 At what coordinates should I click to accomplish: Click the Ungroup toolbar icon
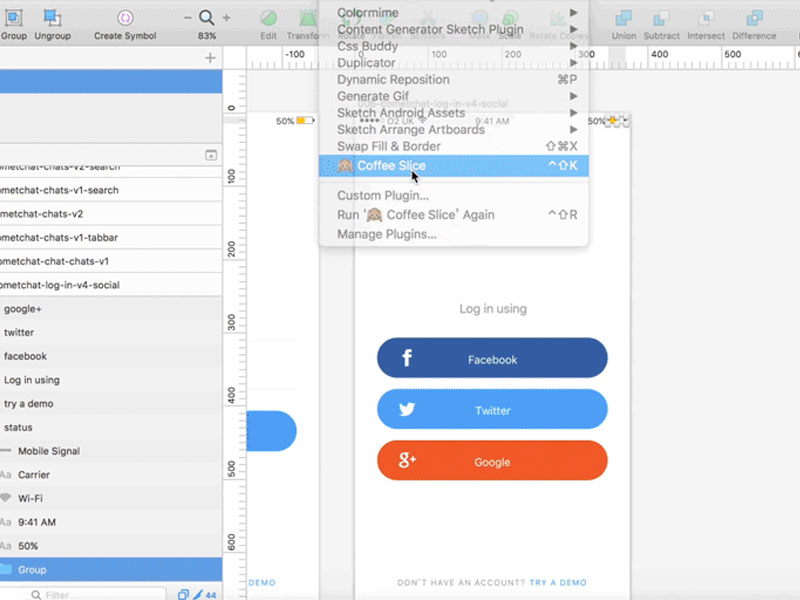(x=52, y=18)
